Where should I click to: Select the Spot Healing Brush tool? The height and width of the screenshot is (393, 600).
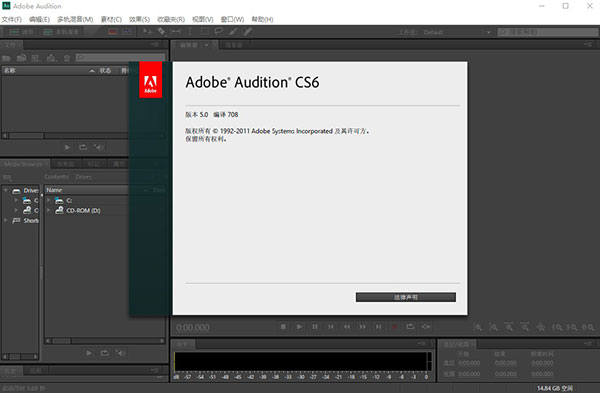248,31
